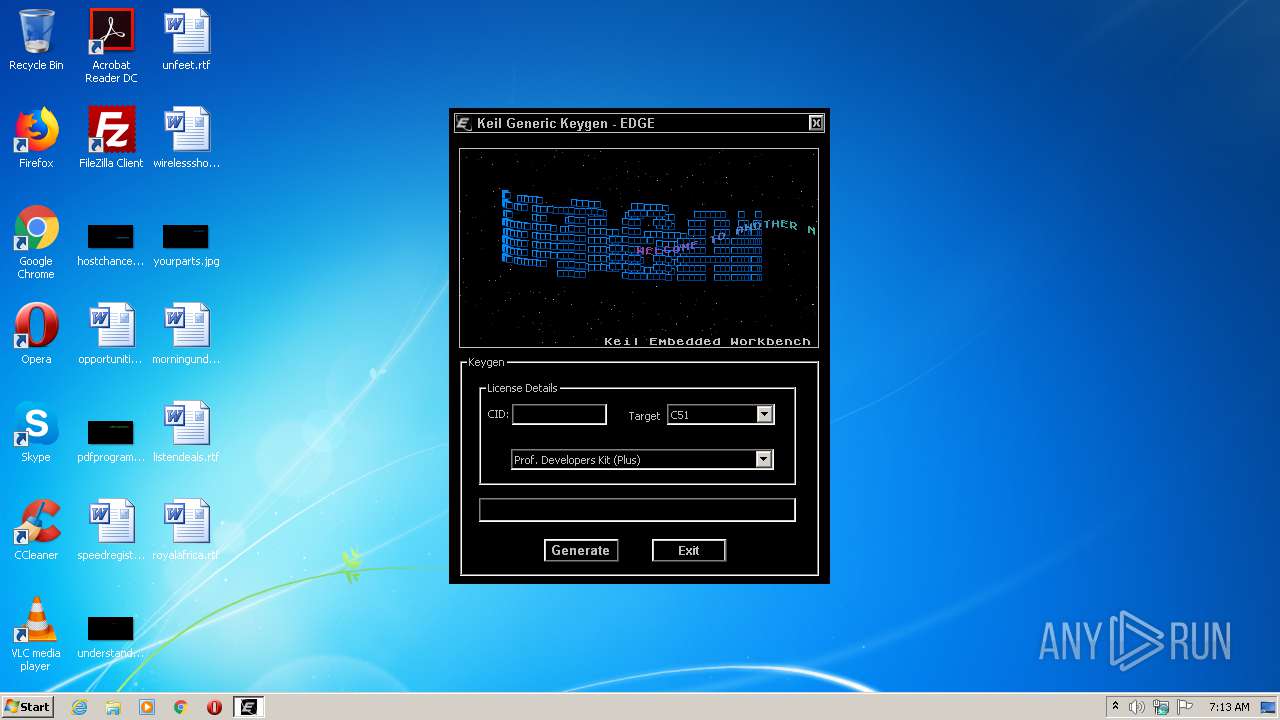Launch Firefox from the desktop
The width and height of the screenshot is (1280, 720).
[36, 138]
